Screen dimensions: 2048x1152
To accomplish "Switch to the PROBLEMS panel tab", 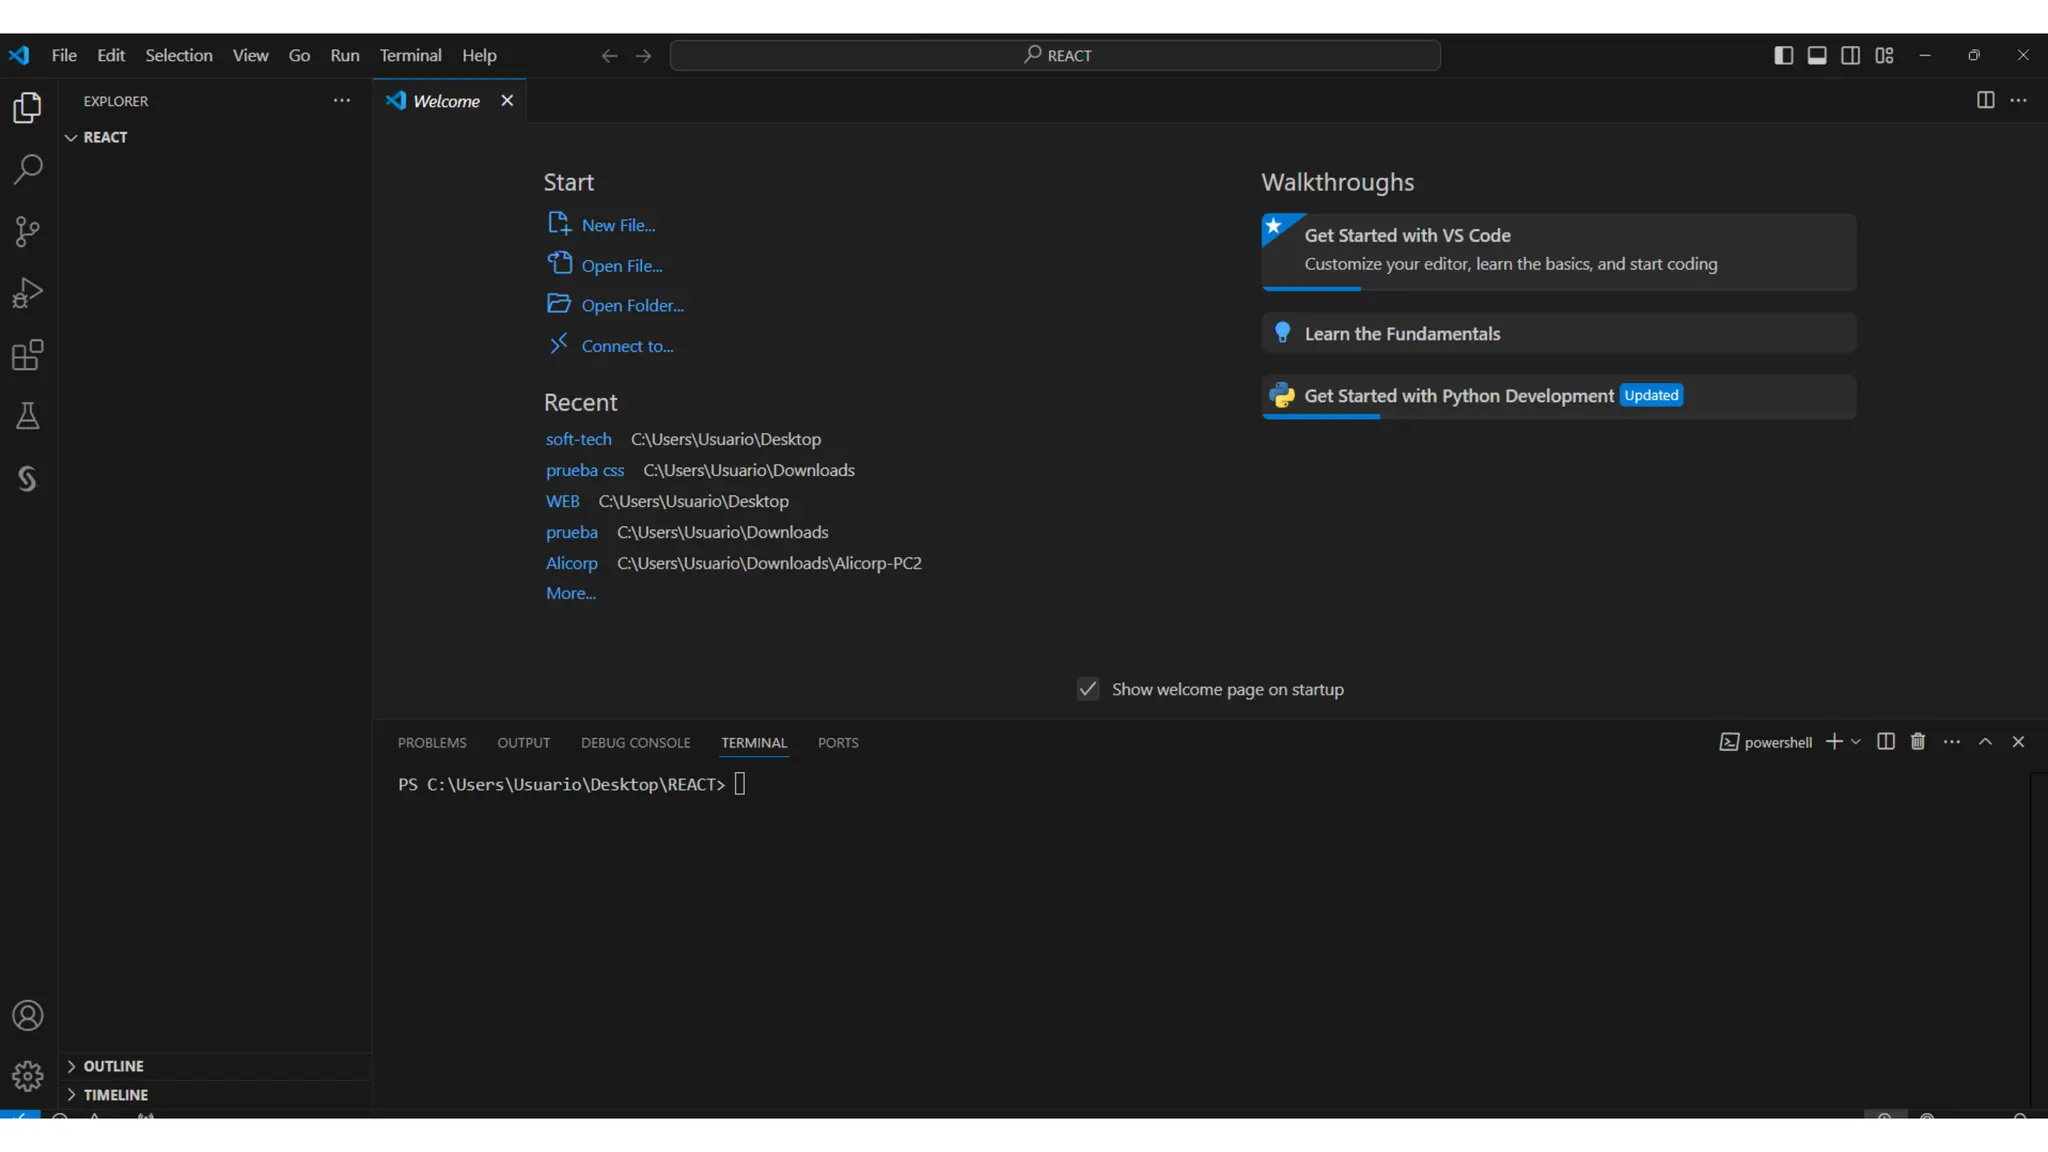I will pyautogui.click(x=432, y=743).
